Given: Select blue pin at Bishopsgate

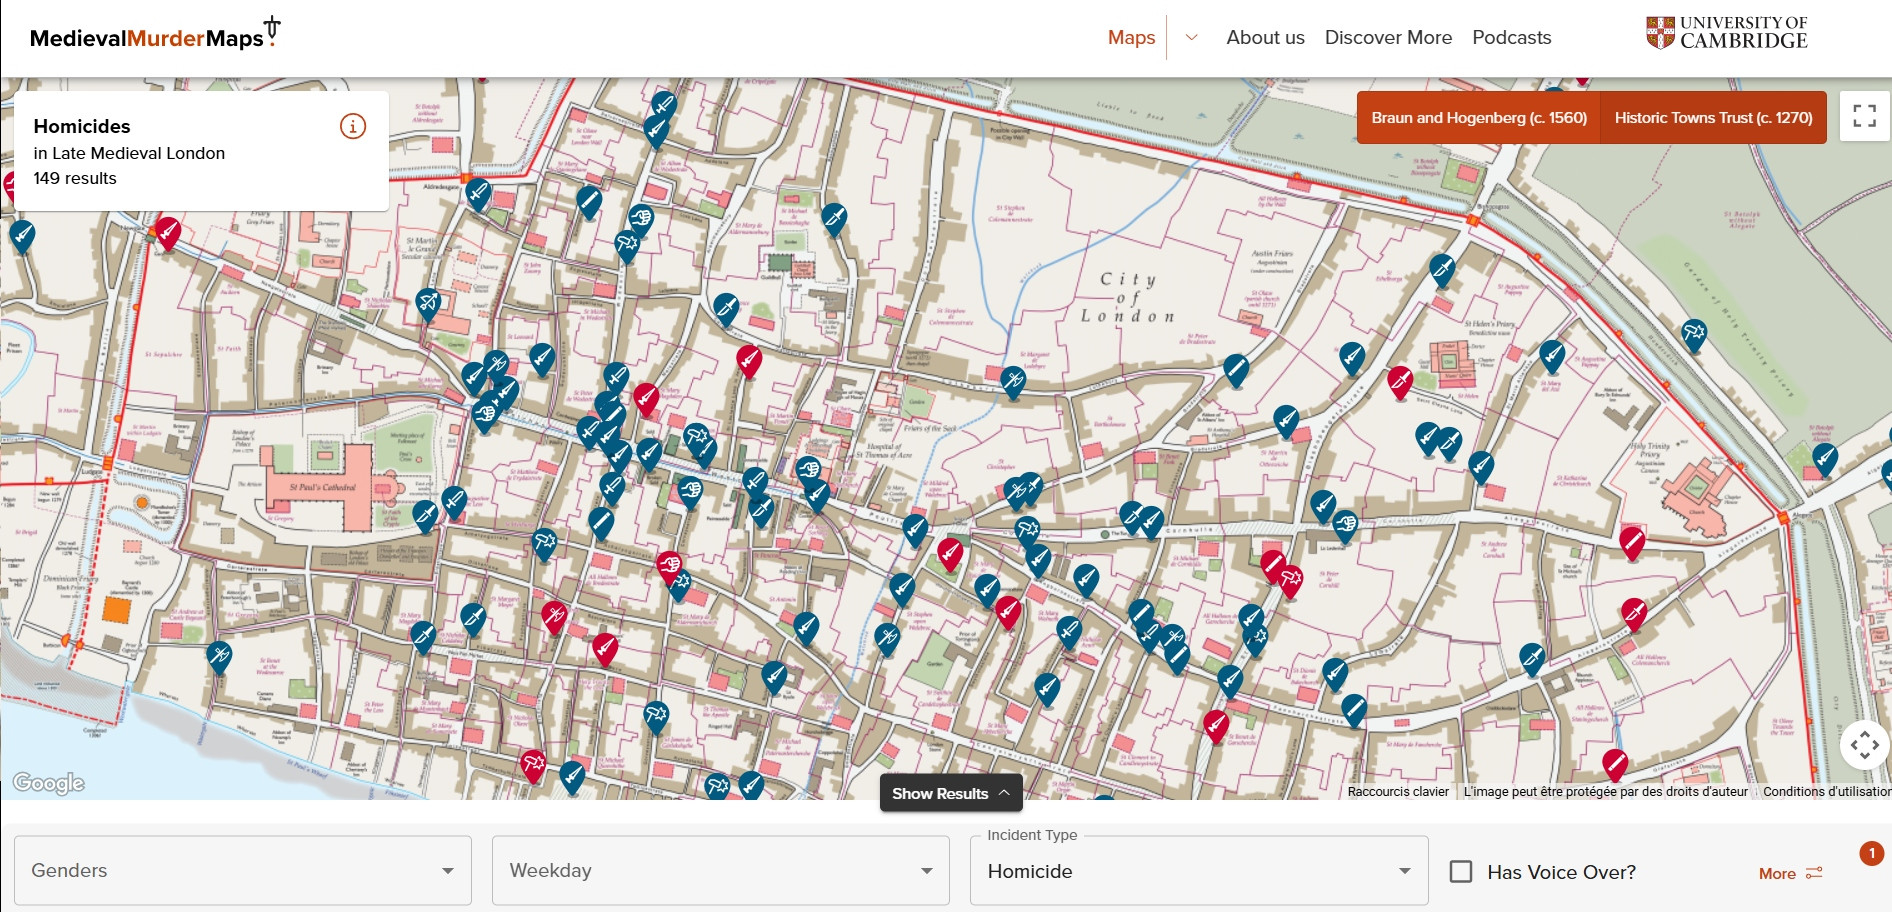Looking at the screenshot, I should click(1441, 271).
